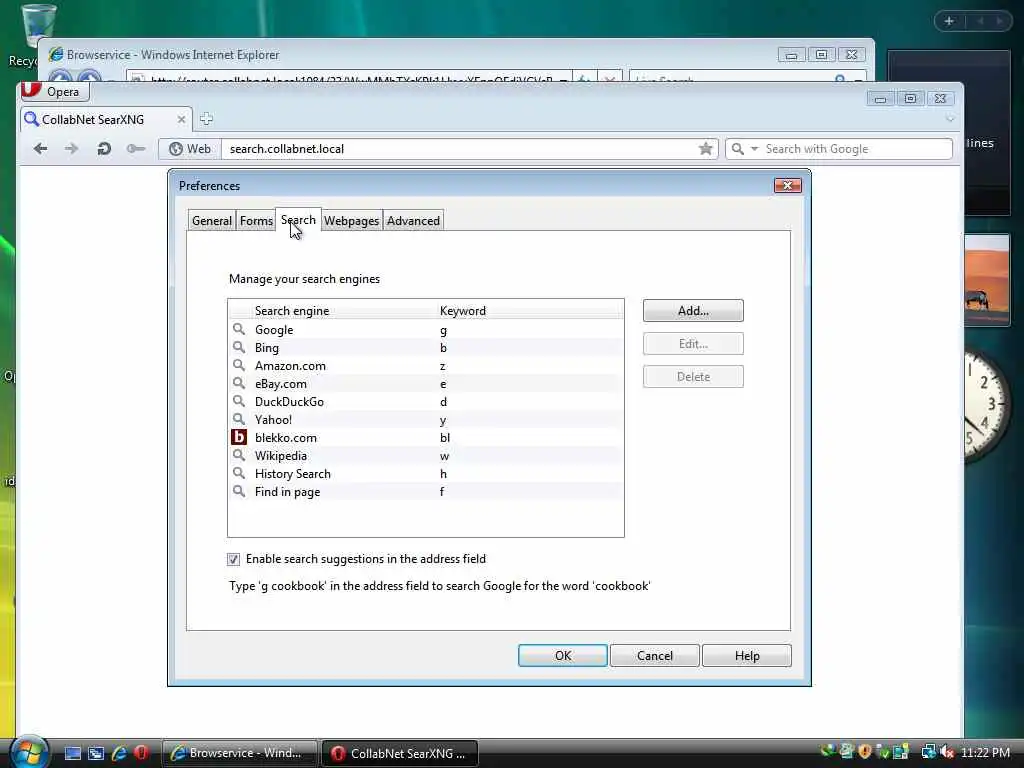Click the magnifier icon beside Google

point(239,329)
